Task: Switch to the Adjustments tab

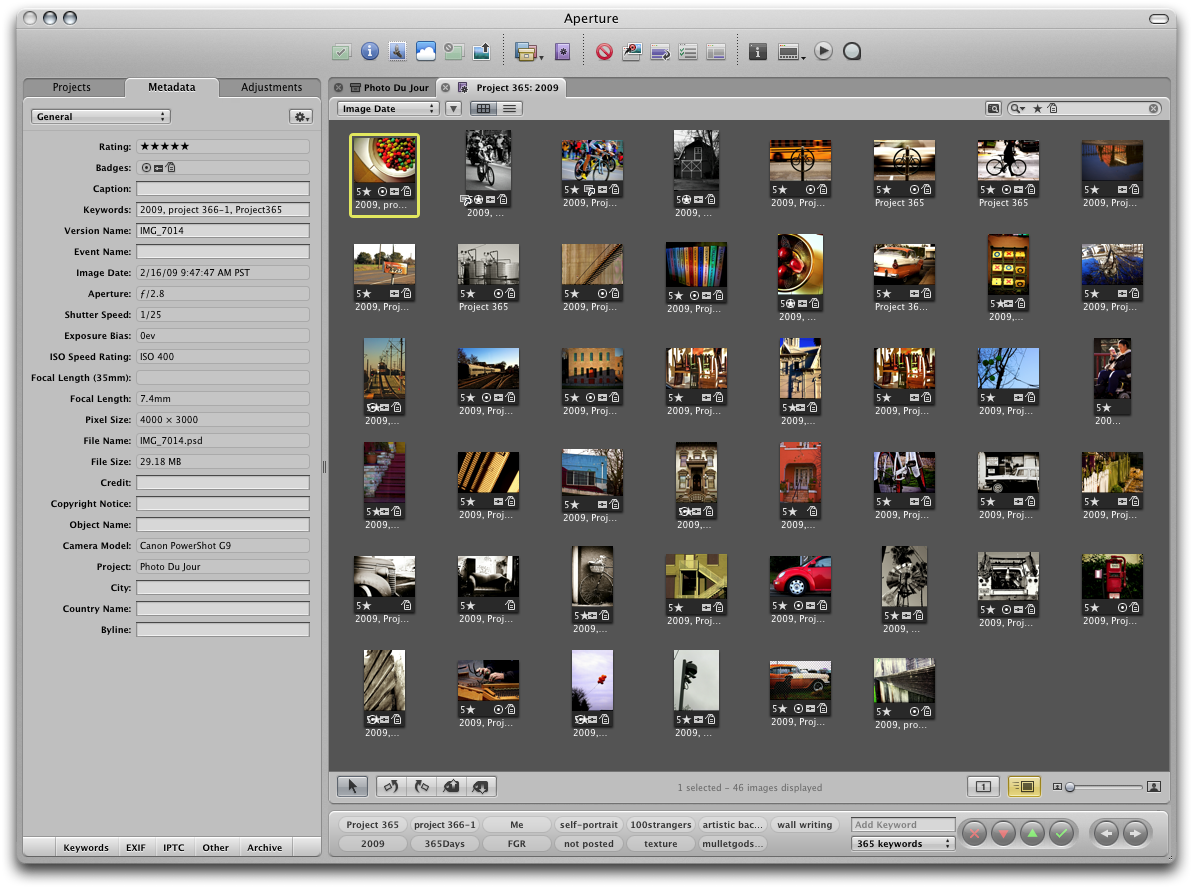Action: click(x=271, y=88)
